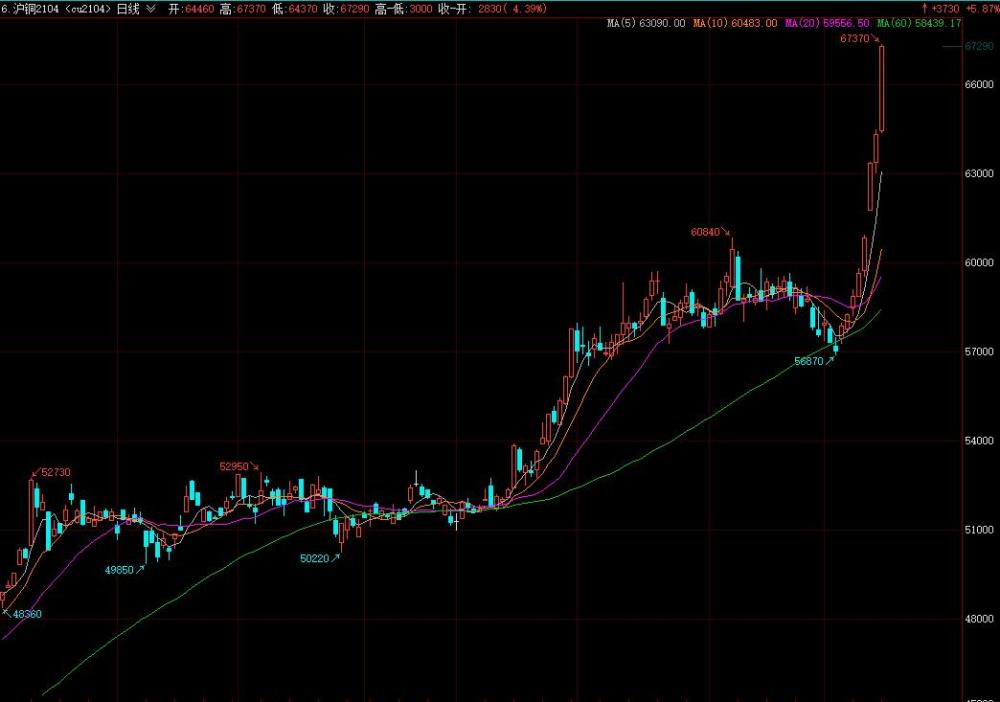The width and height of the screenshot is (1000, 702).
Task: Expand the double-chevron next to 日线
Action: (x=150, y=9)
